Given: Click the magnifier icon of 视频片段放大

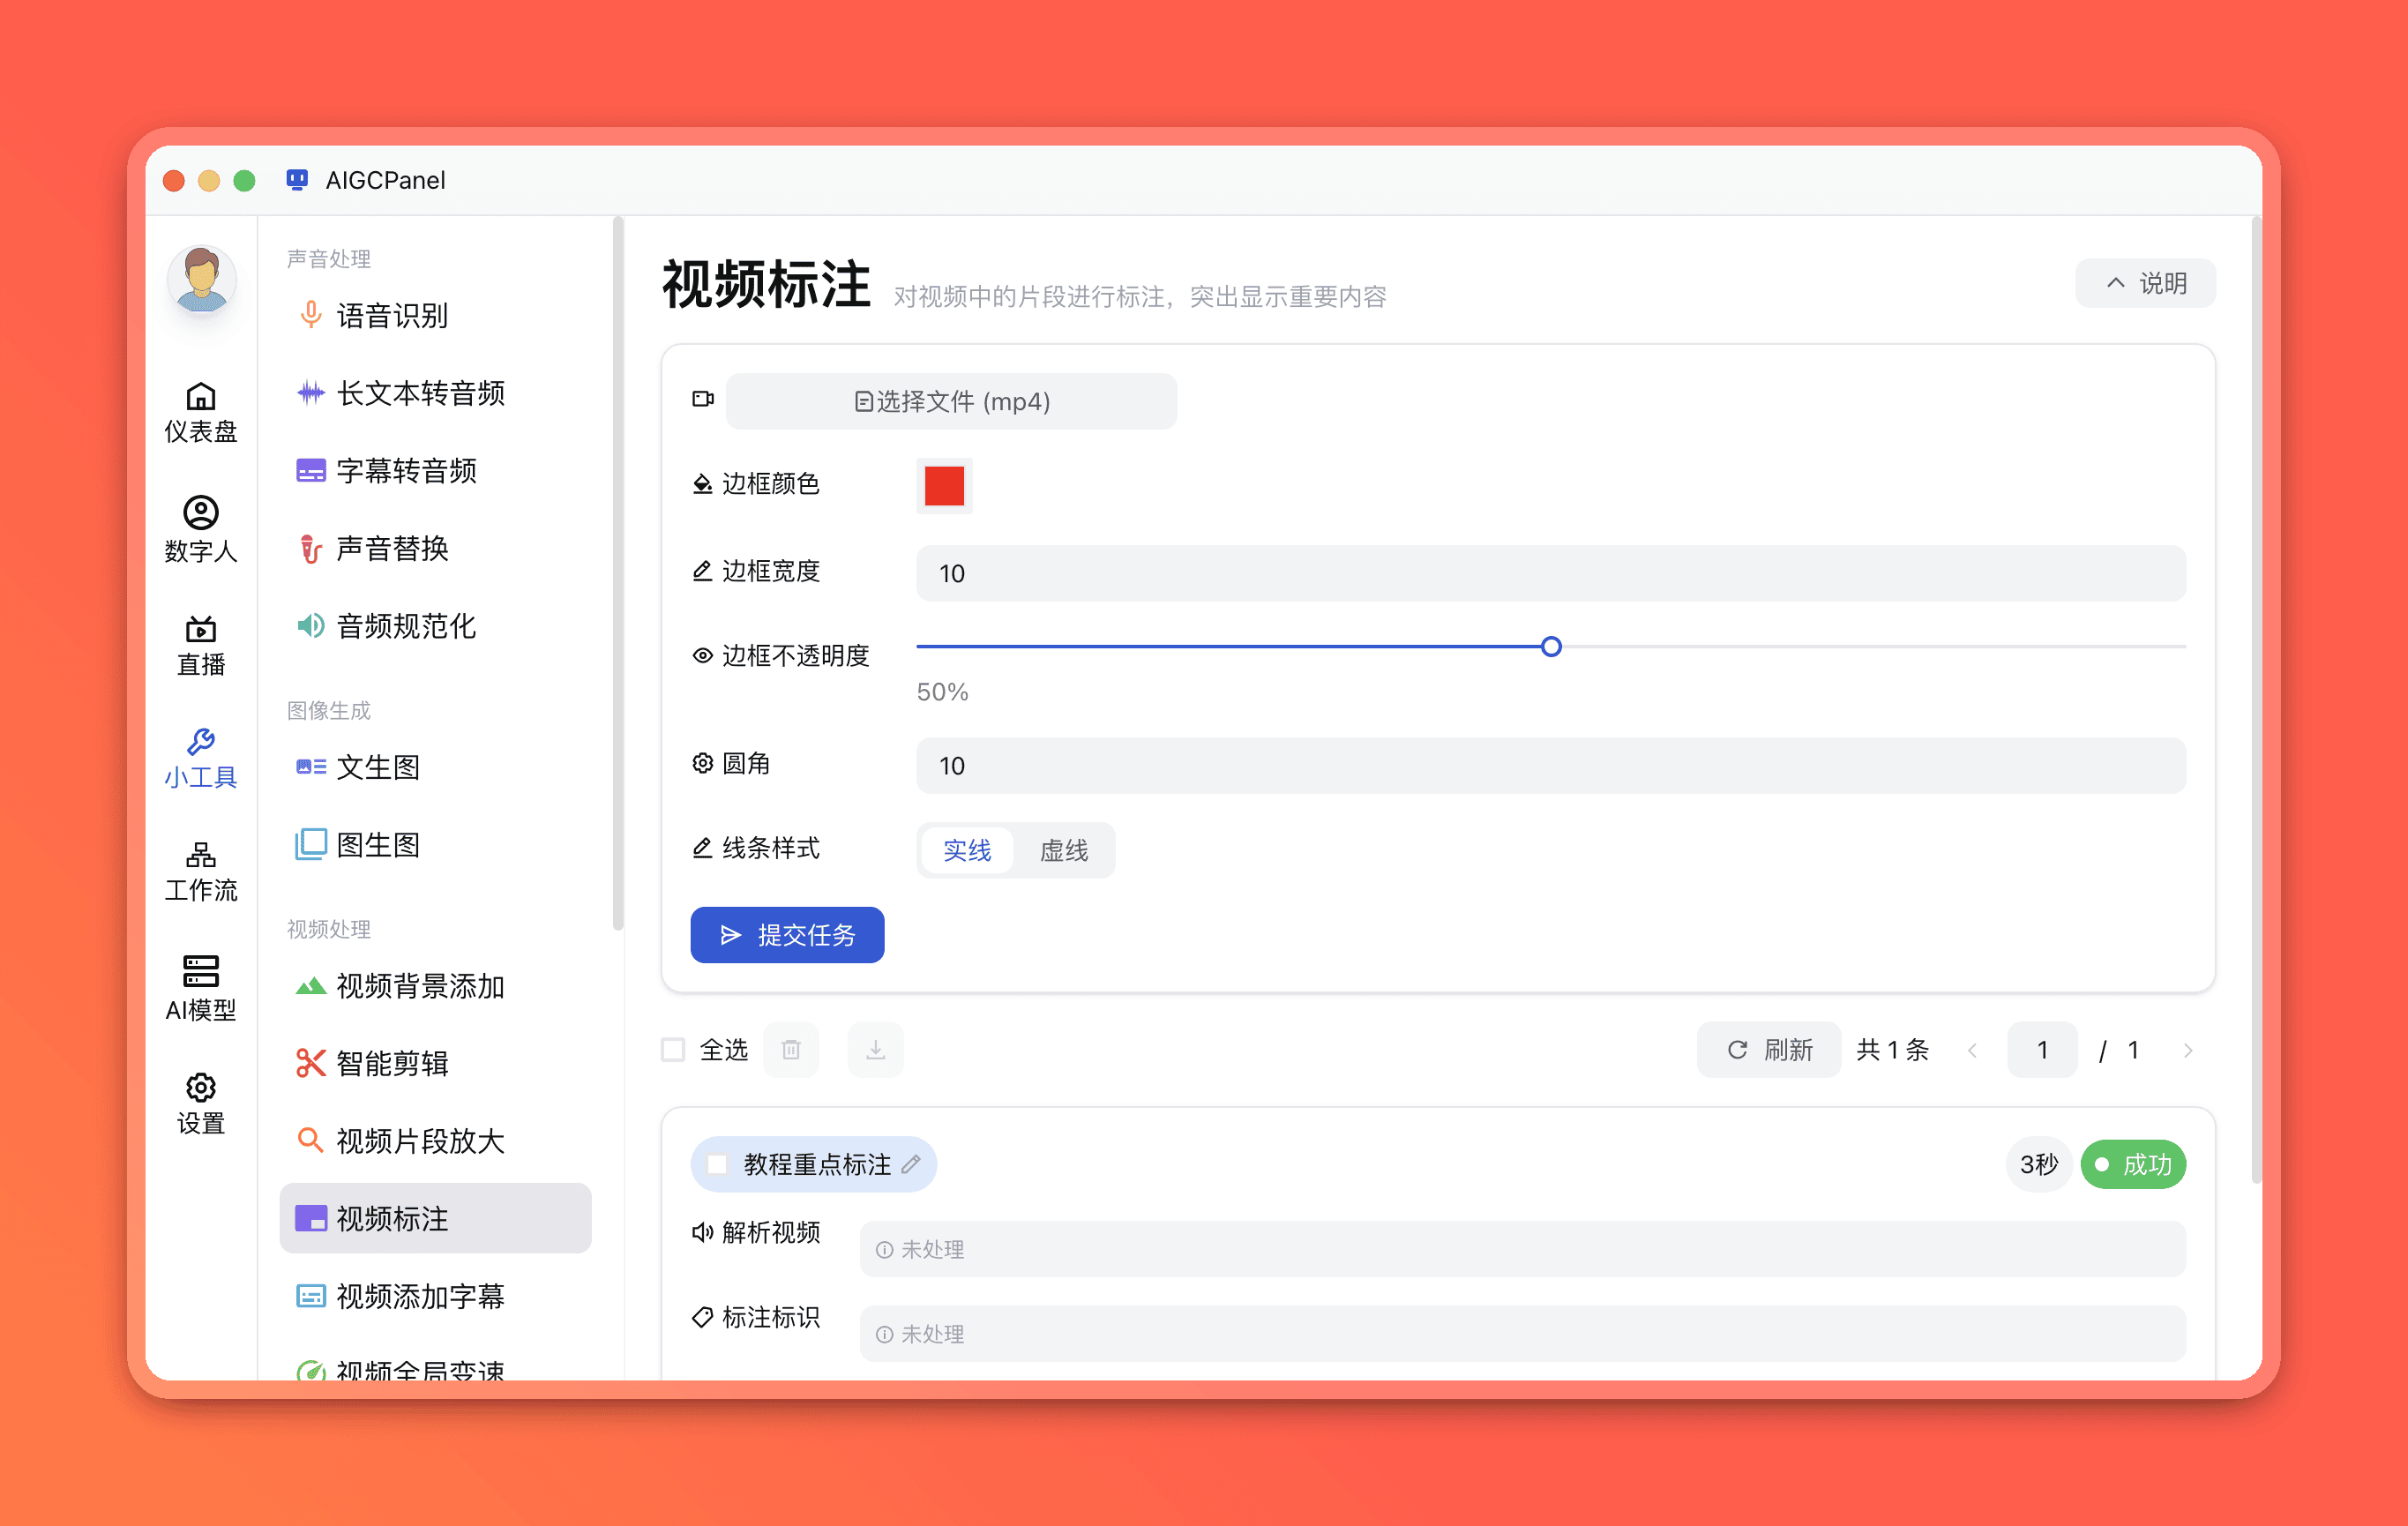Looking at the screenshot, I should coord(311,1140).
